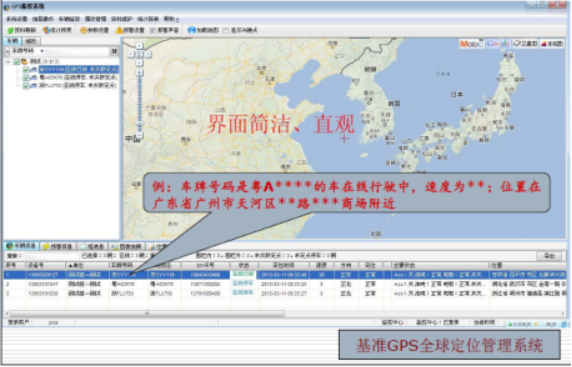Image resolution: width=572 pixels, height=367 pixels.
Task: Open the plate number search dropdown
Action: (42, 51)
